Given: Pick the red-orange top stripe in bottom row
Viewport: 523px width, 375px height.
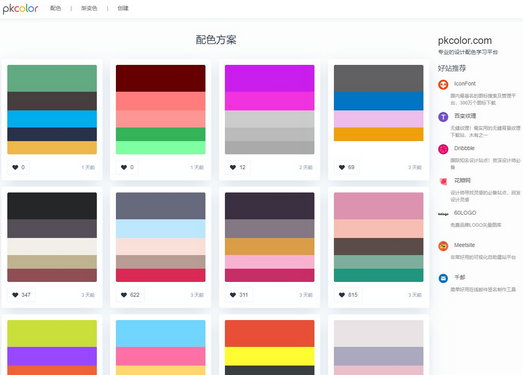Looking at the screenshot, I should [270, 334].
